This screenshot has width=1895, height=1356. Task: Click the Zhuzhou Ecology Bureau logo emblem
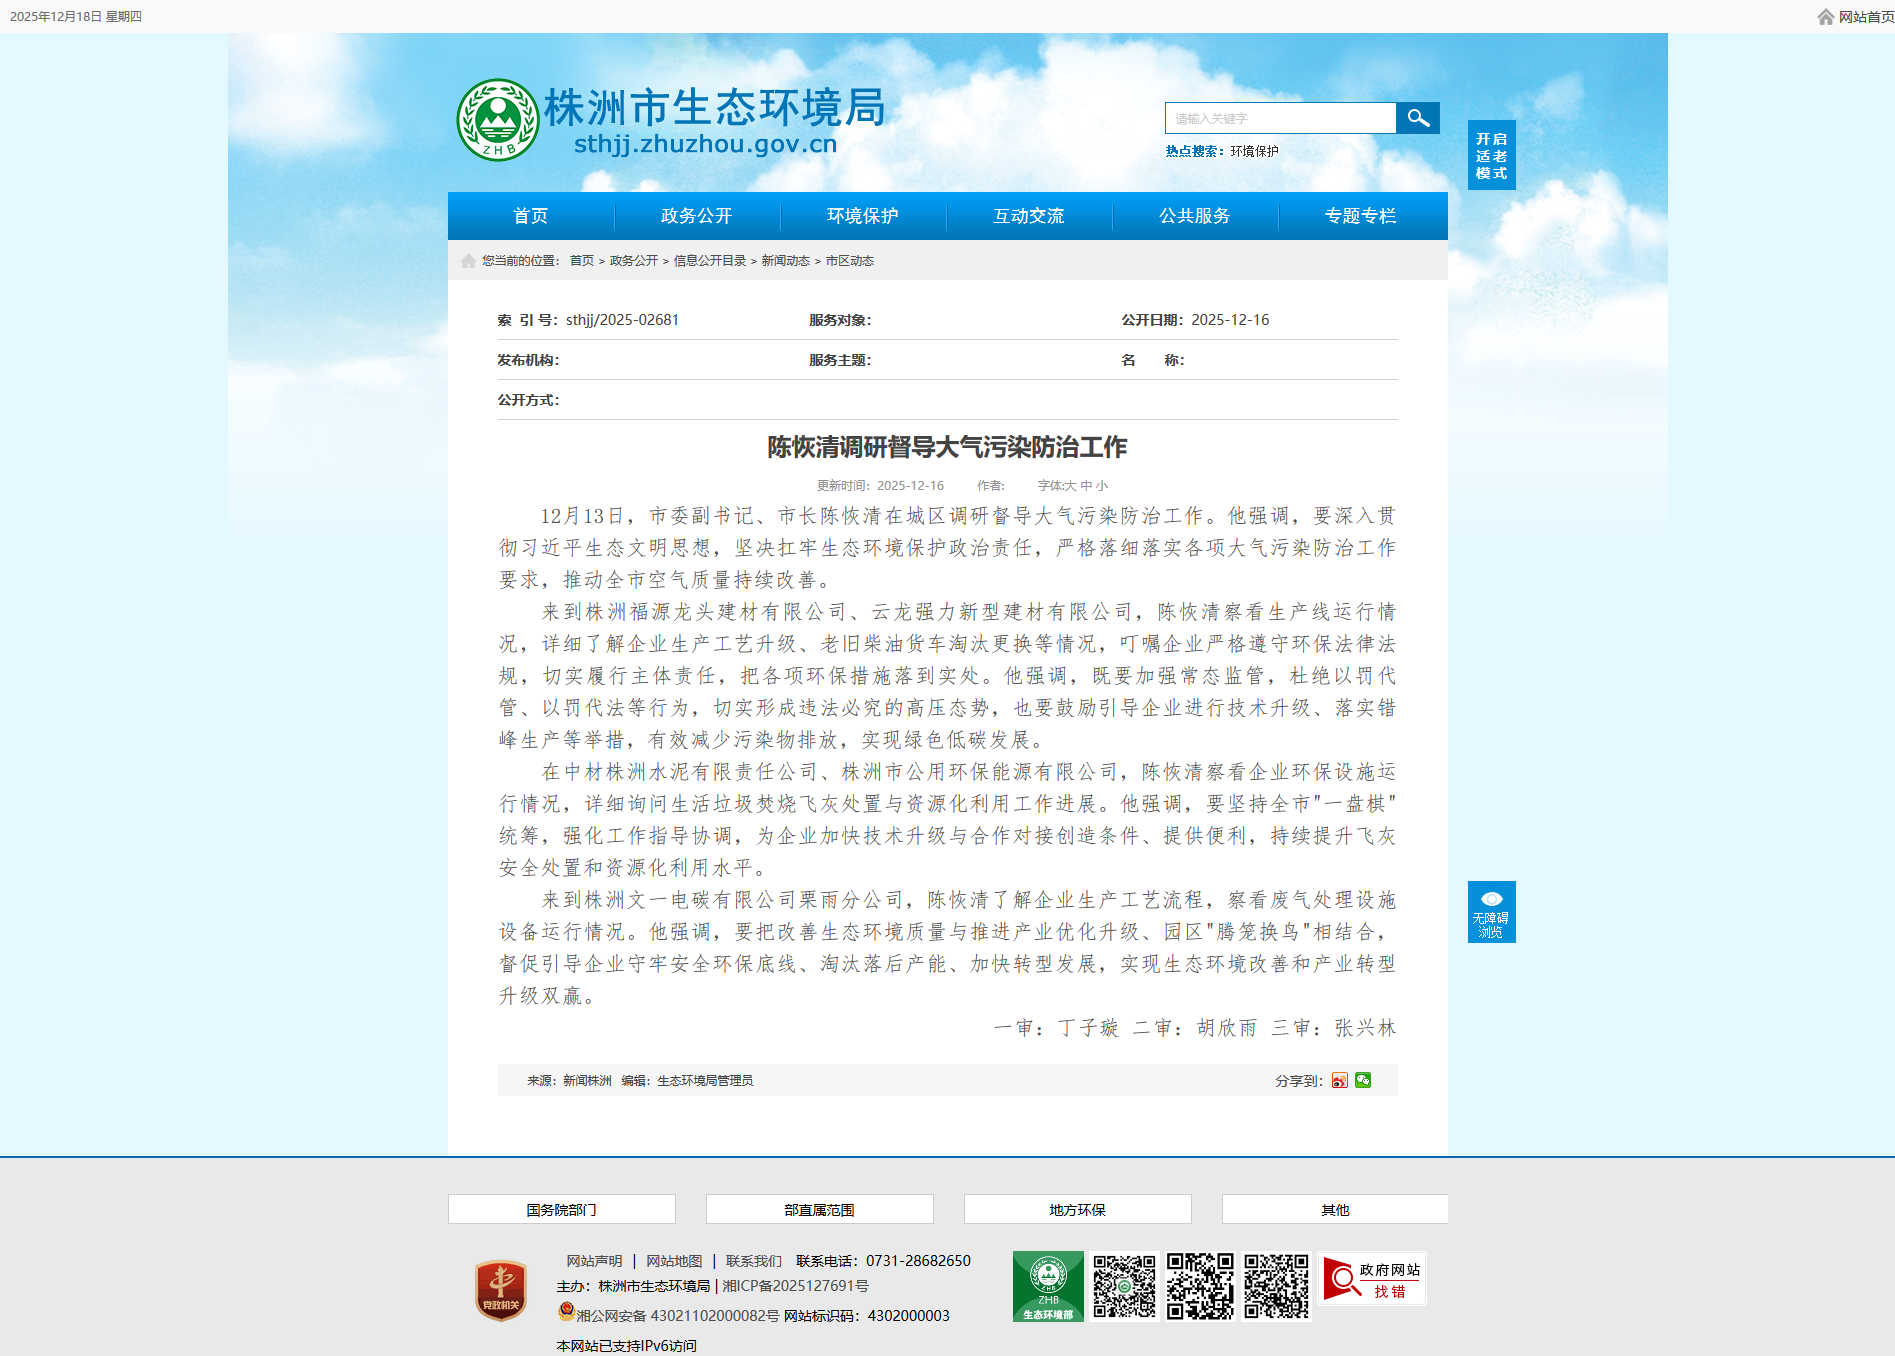pos(497,120)
